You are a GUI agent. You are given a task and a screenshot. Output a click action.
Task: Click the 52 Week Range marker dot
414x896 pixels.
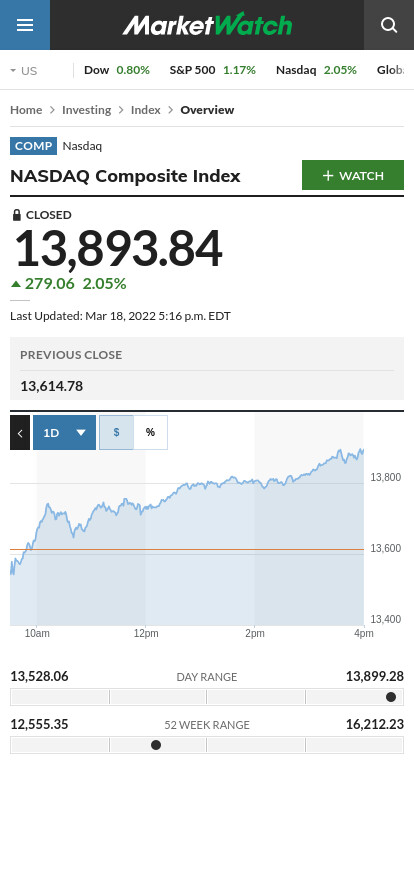pos(156,745)
